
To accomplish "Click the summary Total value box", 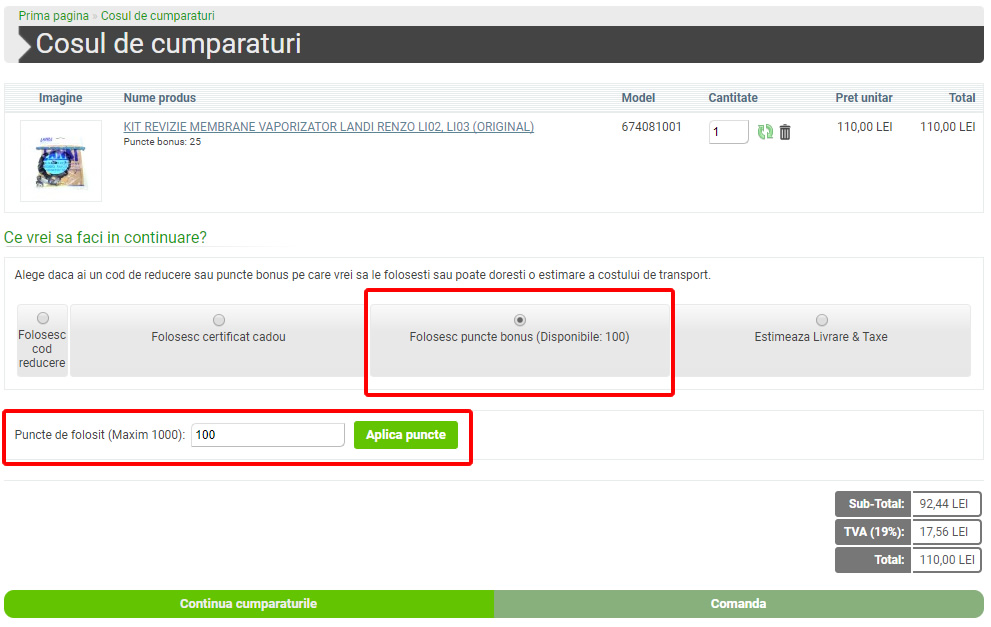I will 946,560.
